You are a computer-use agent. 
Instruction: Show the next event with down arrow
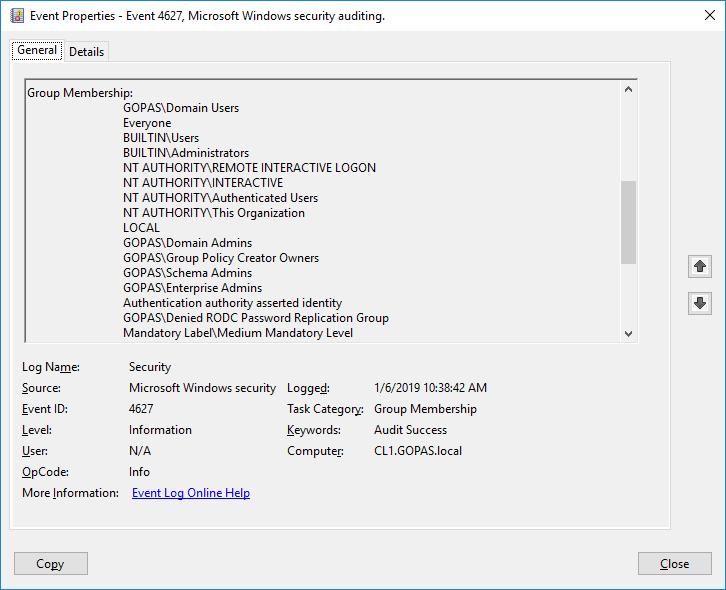[700, 303]
